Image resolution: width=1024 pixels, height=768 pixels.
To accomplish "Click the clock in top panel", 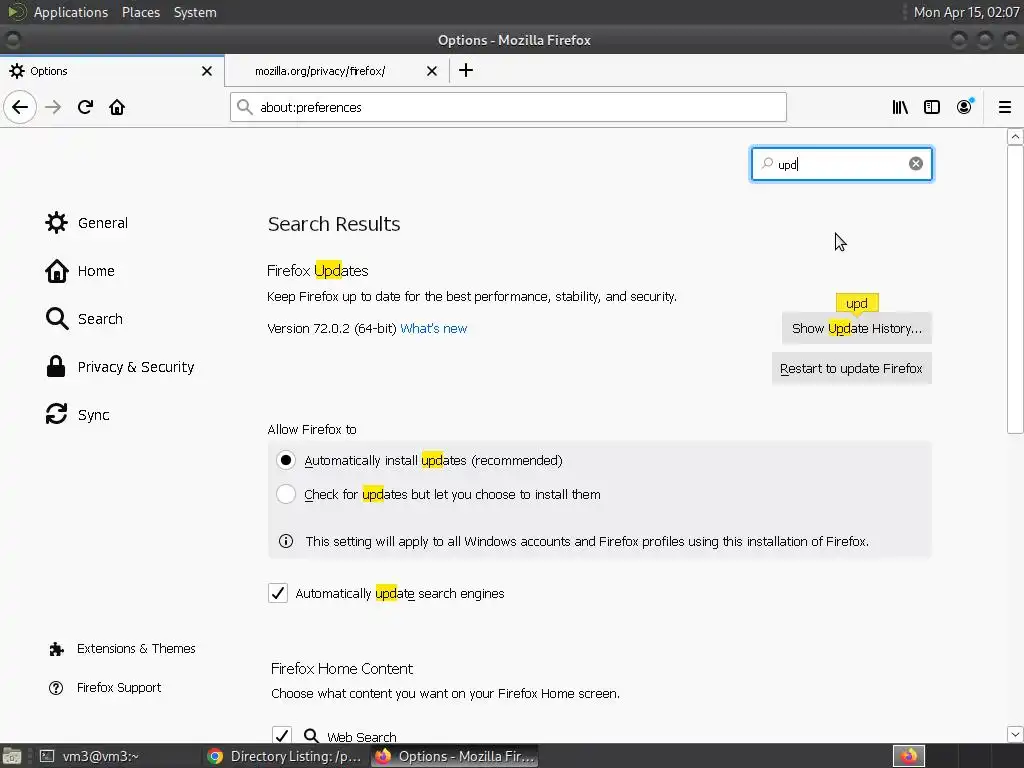I will click(967, 12).
